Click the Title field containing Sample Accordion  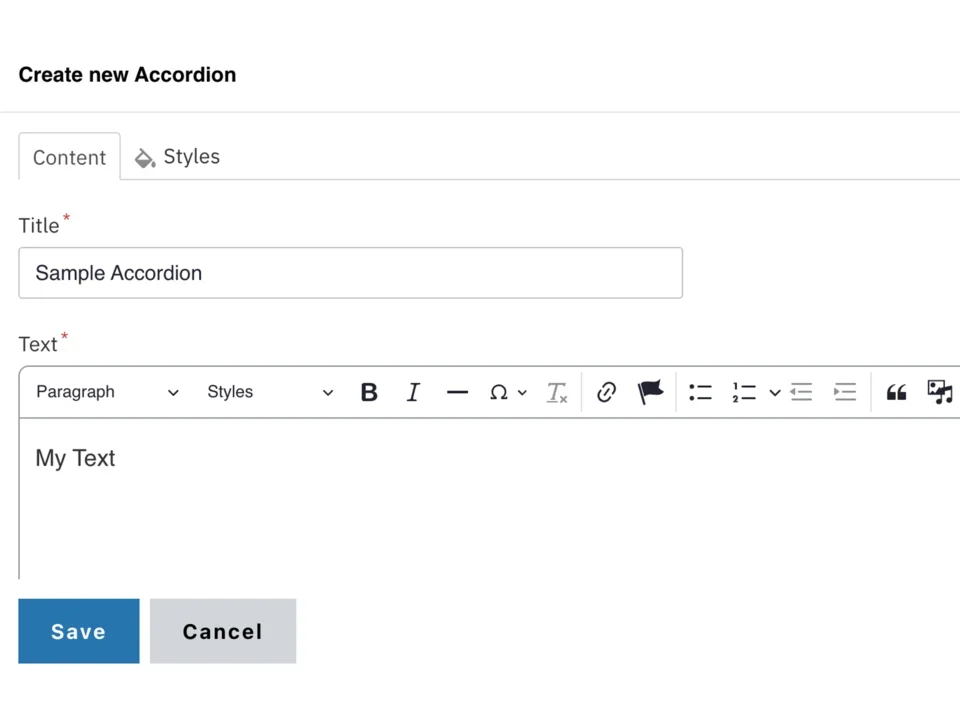click(350, 273)
